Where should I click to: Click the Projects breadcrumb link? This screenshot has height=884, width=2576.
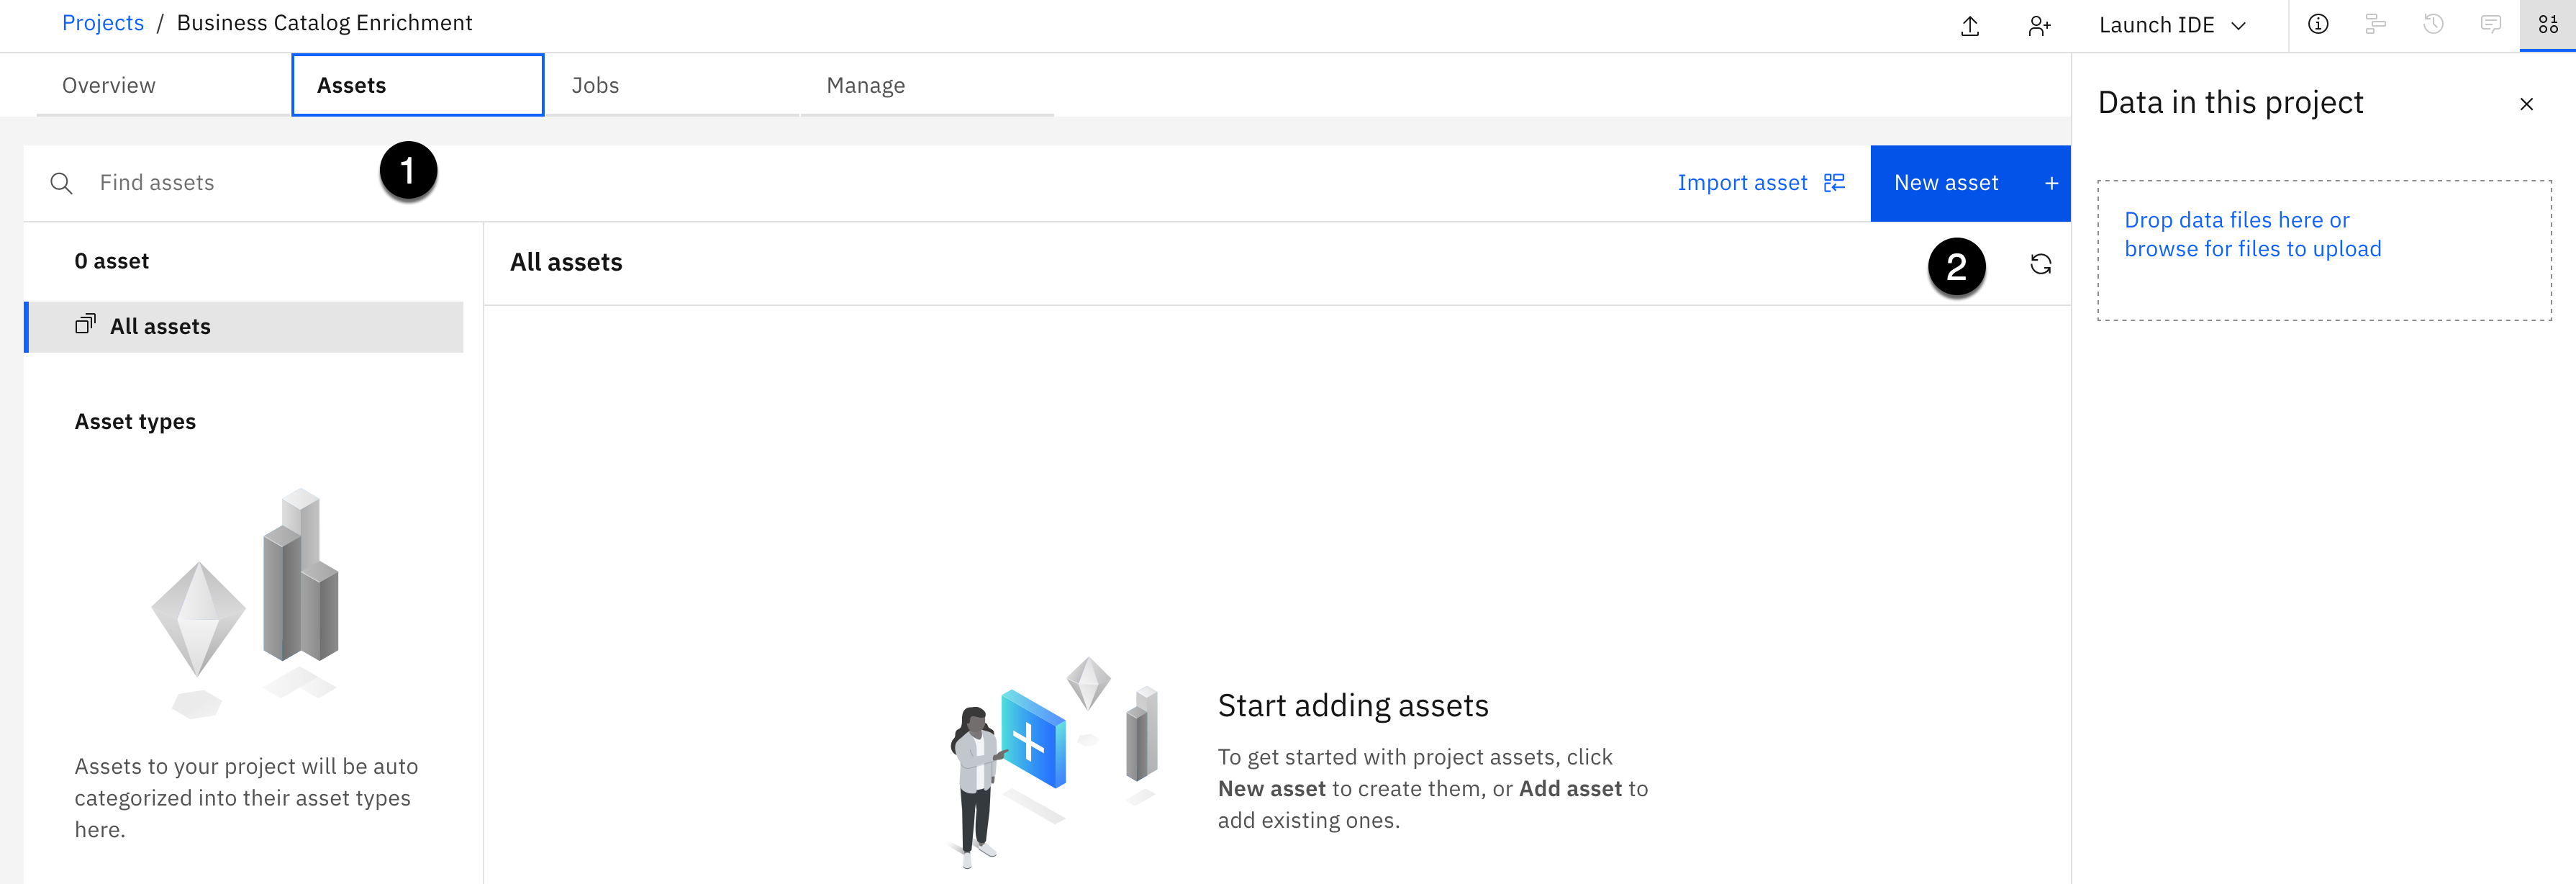(103, 23)
